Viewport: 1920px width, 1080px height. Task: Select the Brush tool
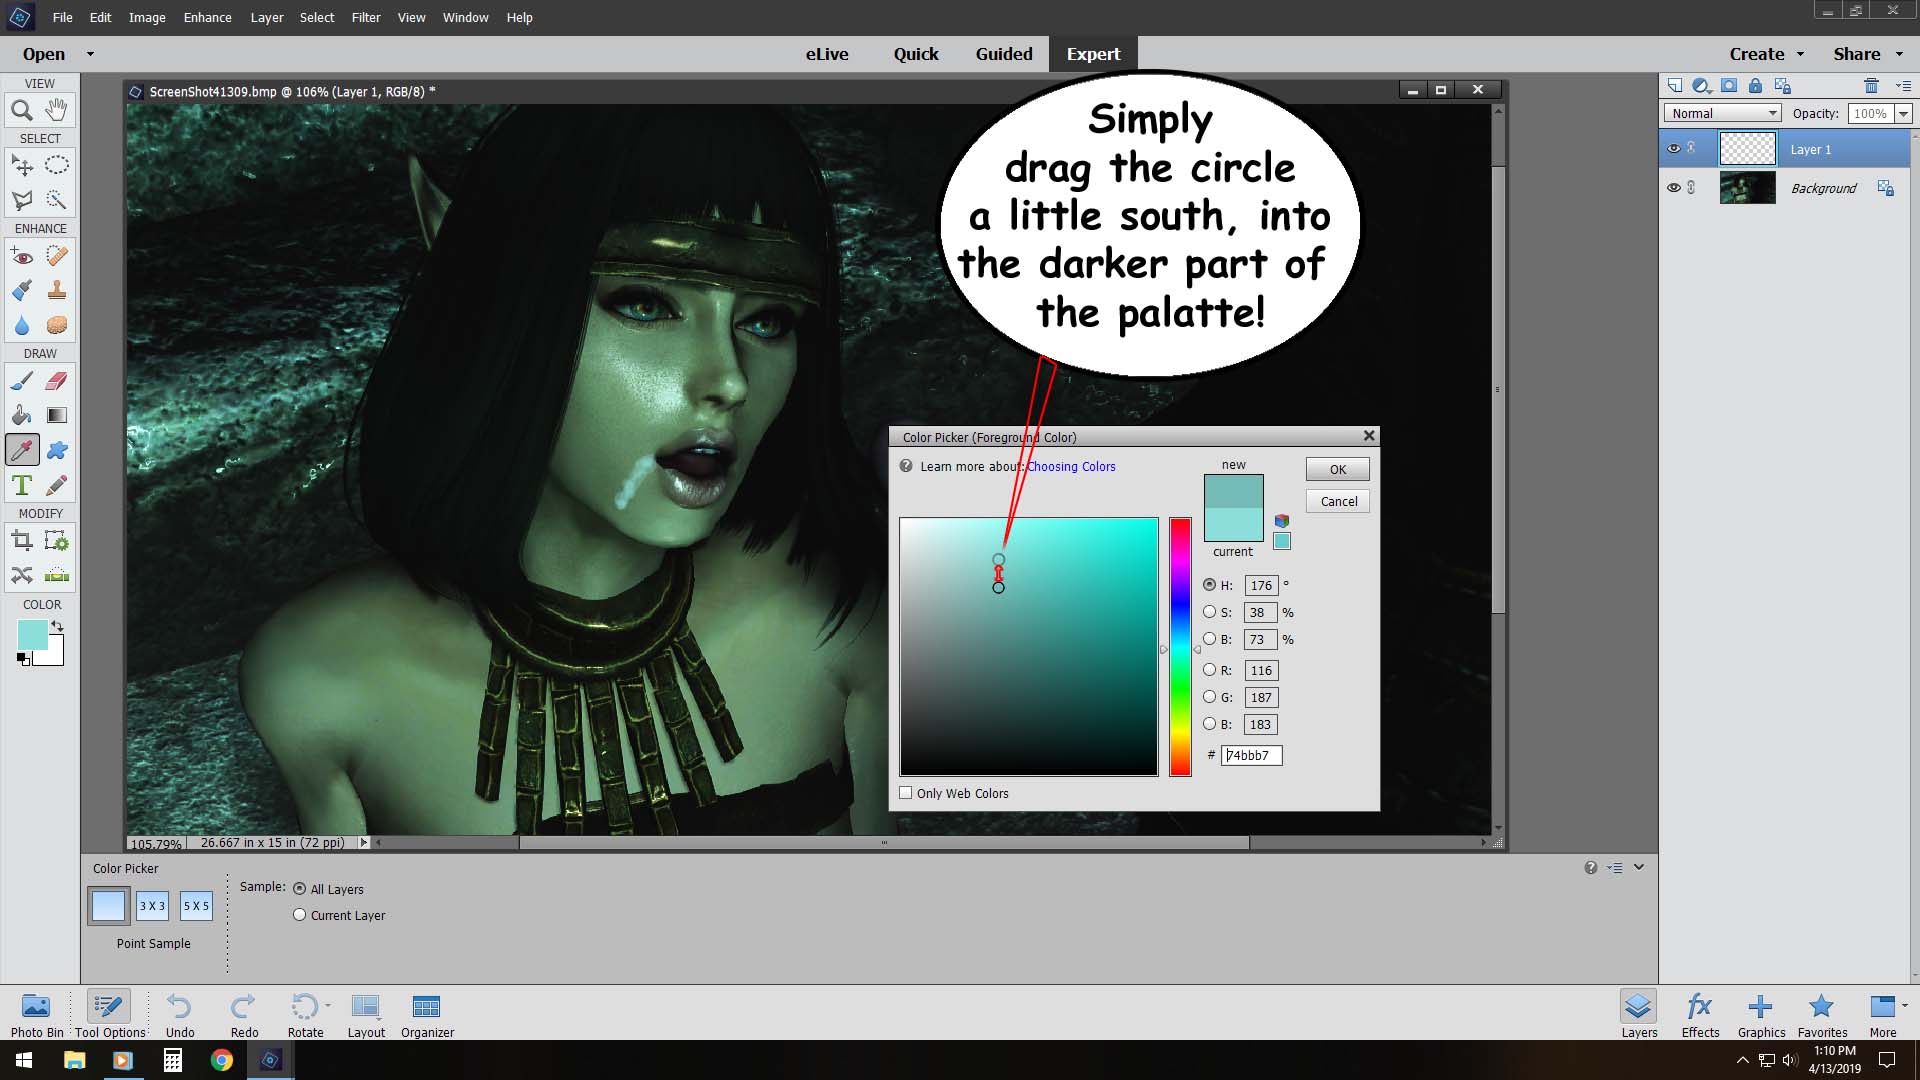[x=22, y=381]
